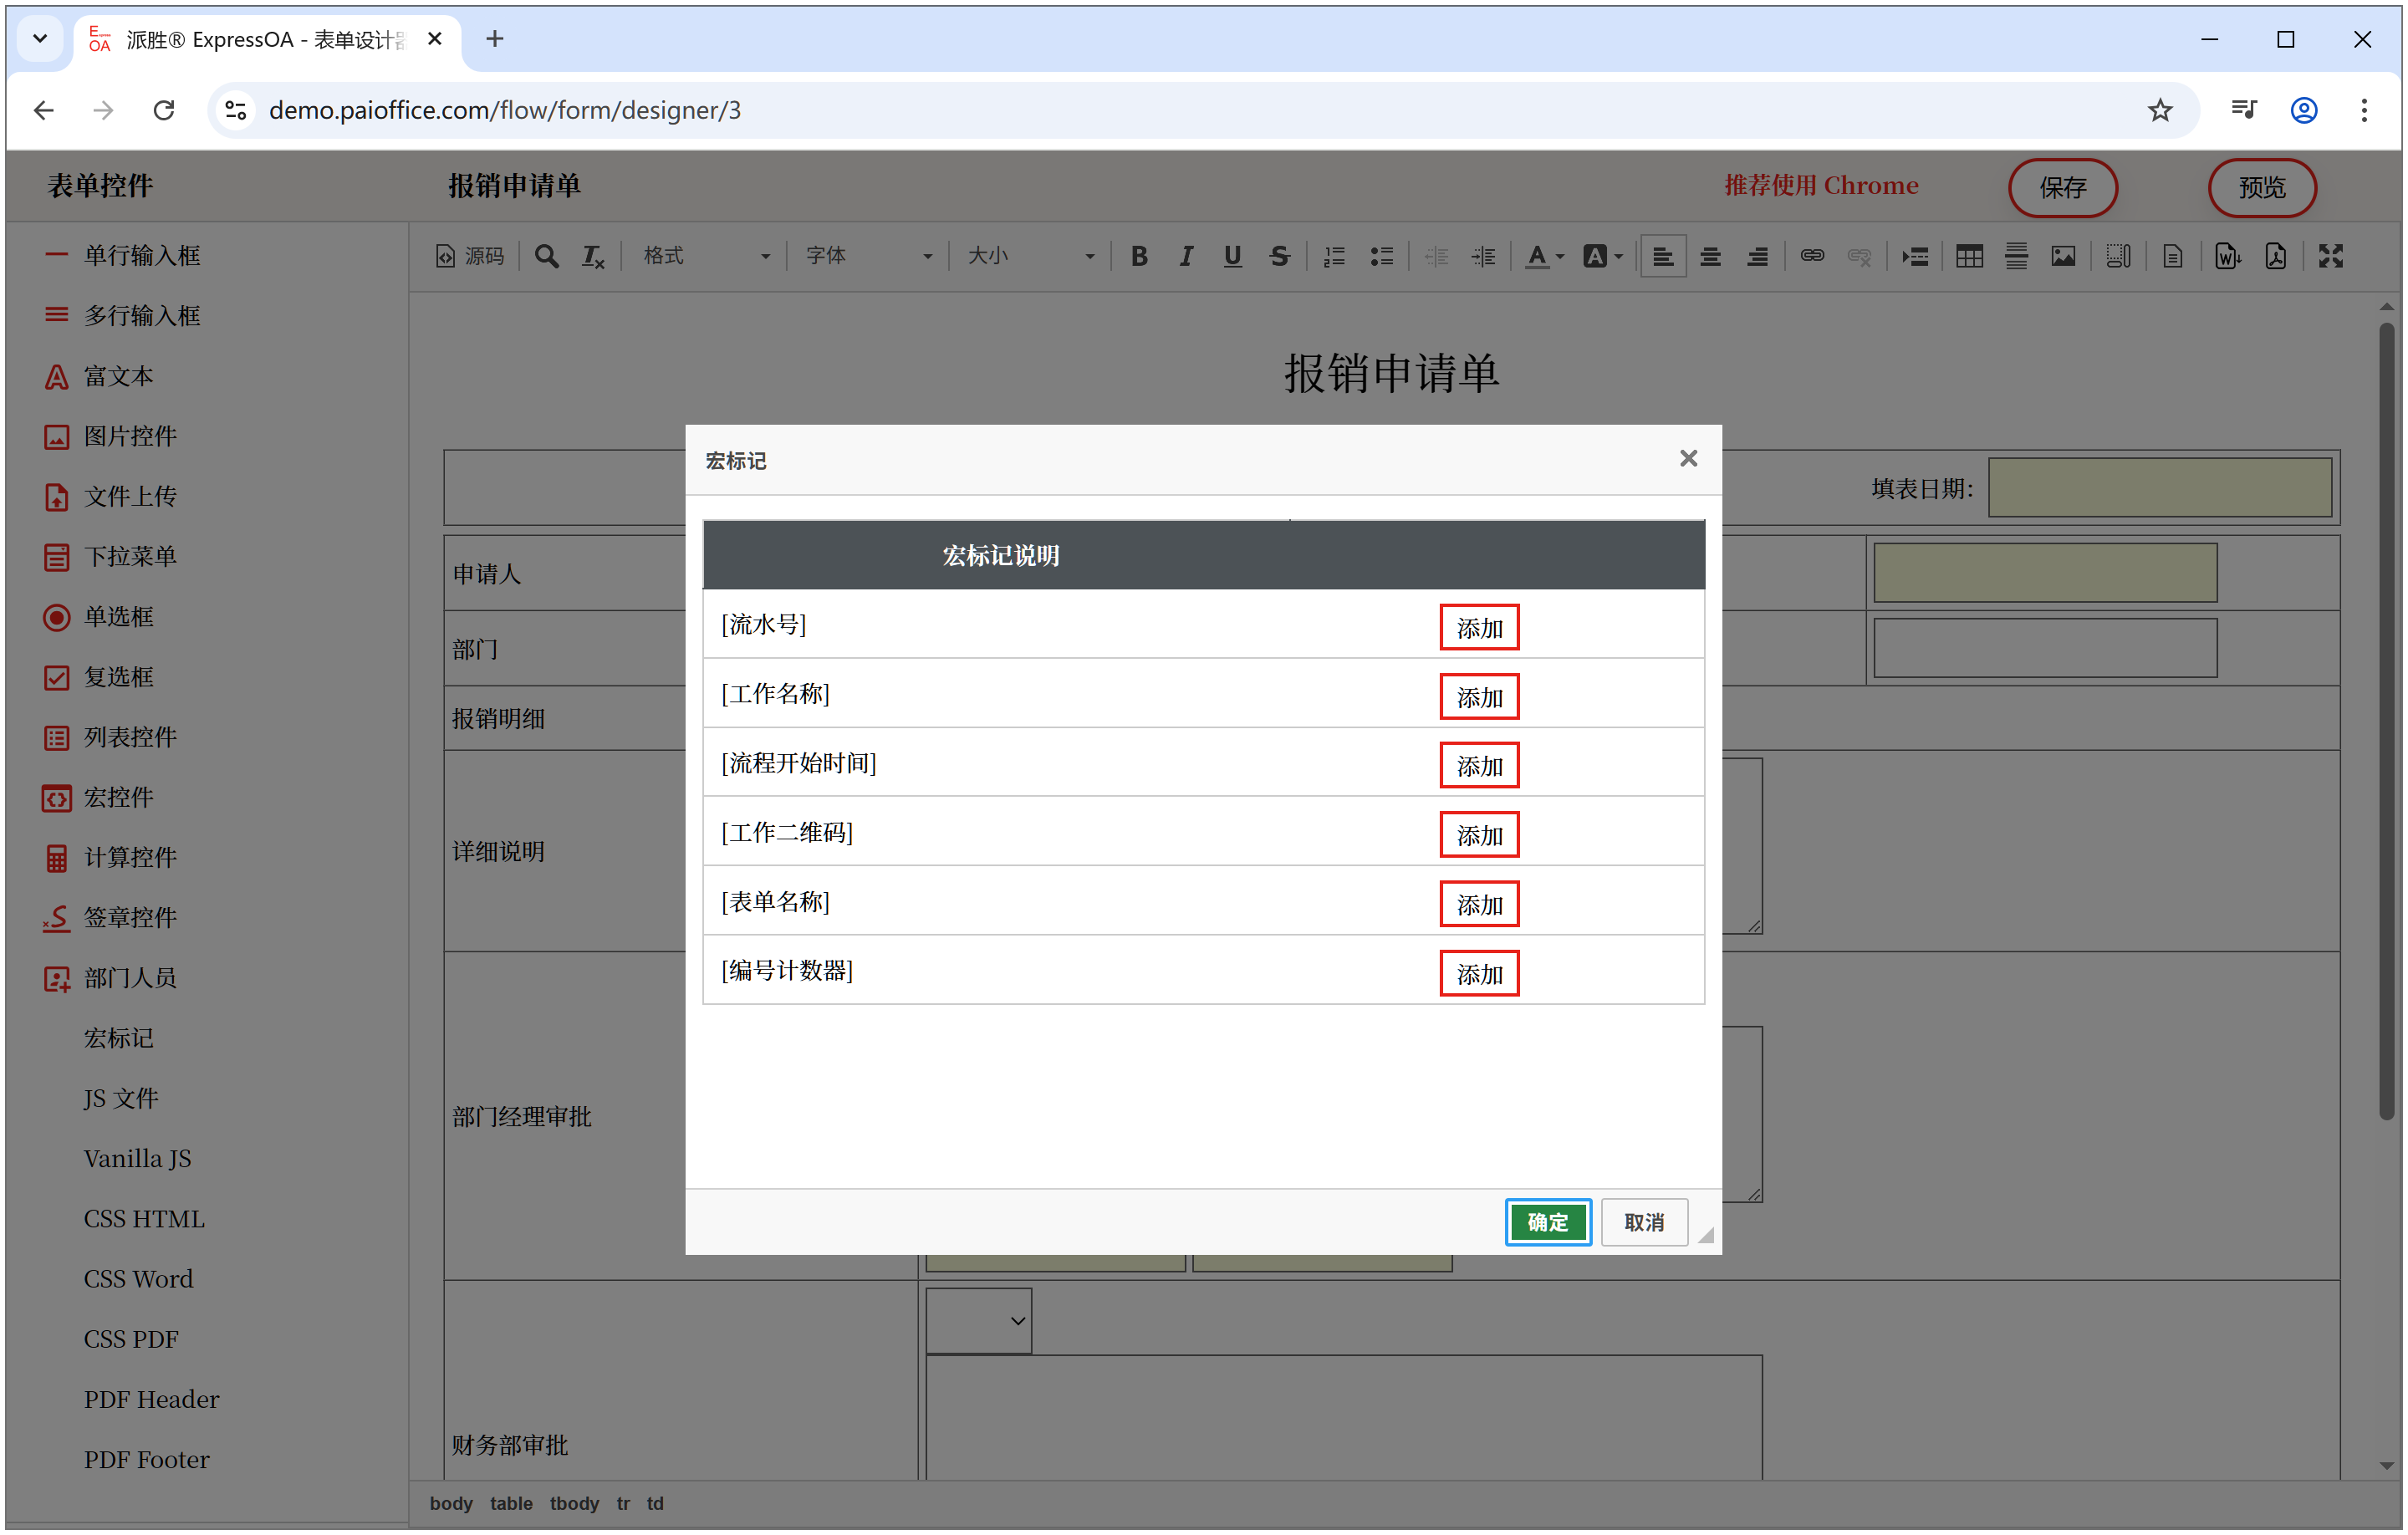Add the [流水号] macro tag
The image size is (2408, 1535).
(1478, 628)
